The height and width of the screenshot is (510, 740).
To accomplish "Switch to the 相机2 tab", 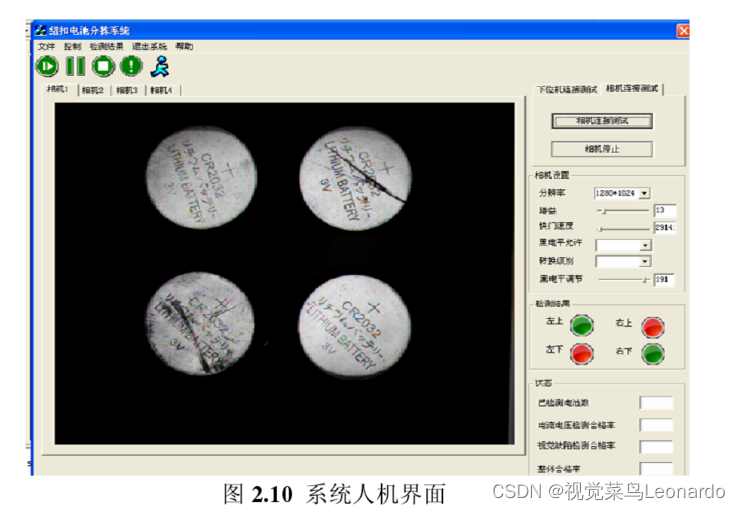I will point(92,90).
